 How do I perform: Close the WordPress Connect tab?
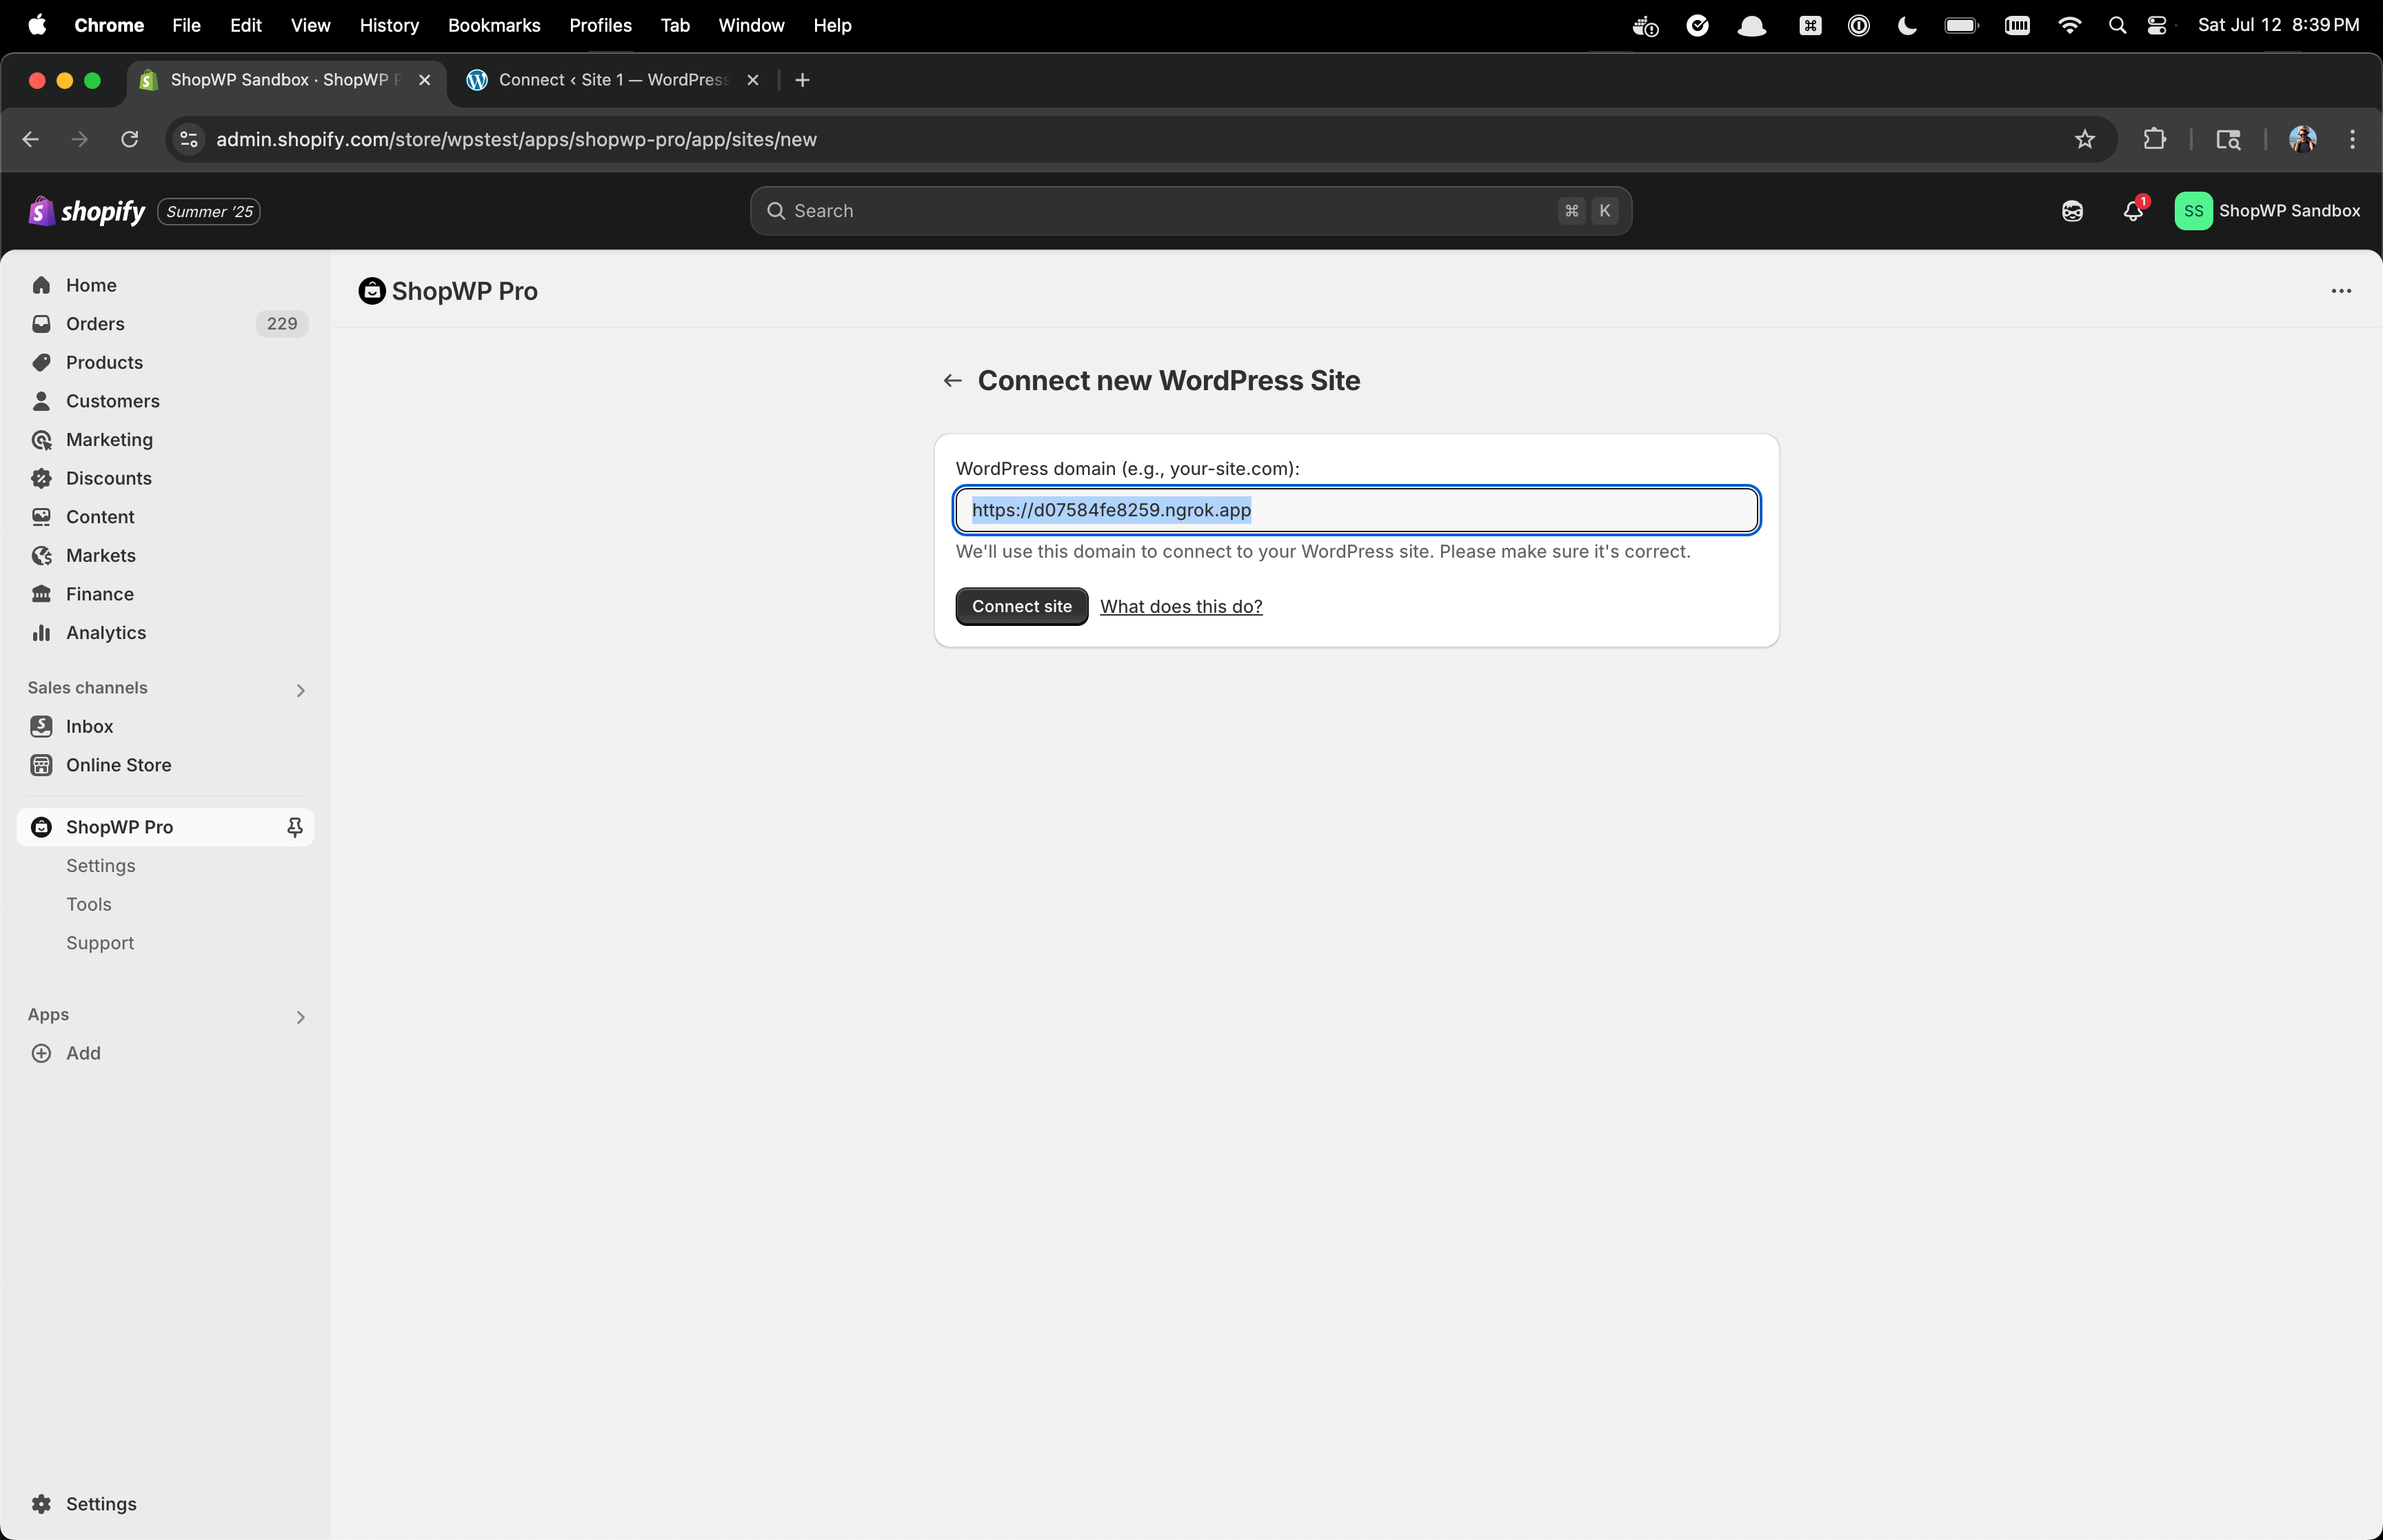tap(753, 80)
